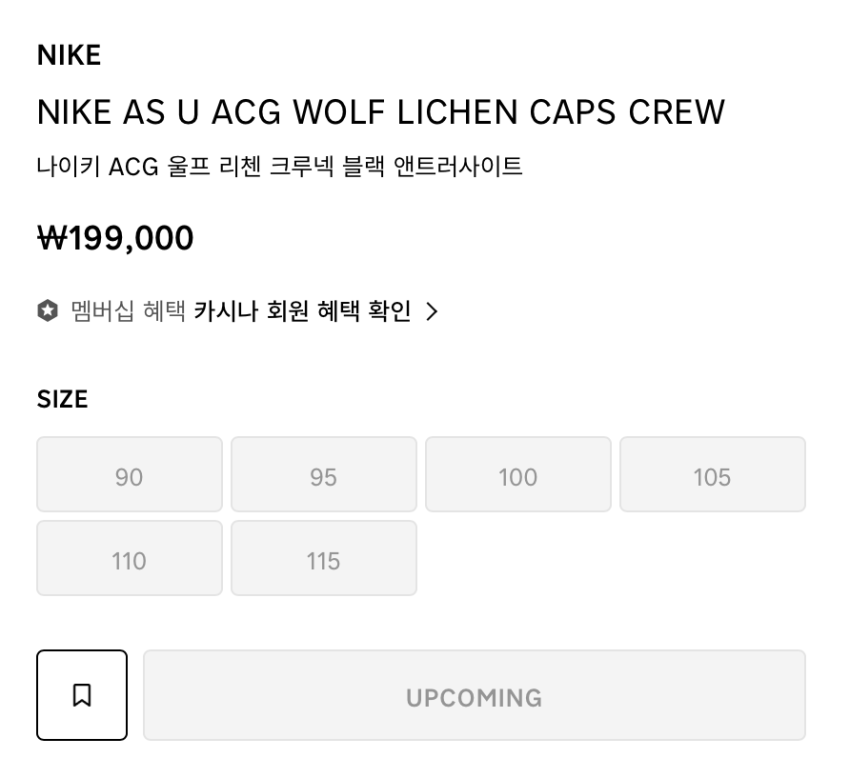
Task: Open the 카시나 회원 혜택 확인 link
Action: [x=302, y=312]
